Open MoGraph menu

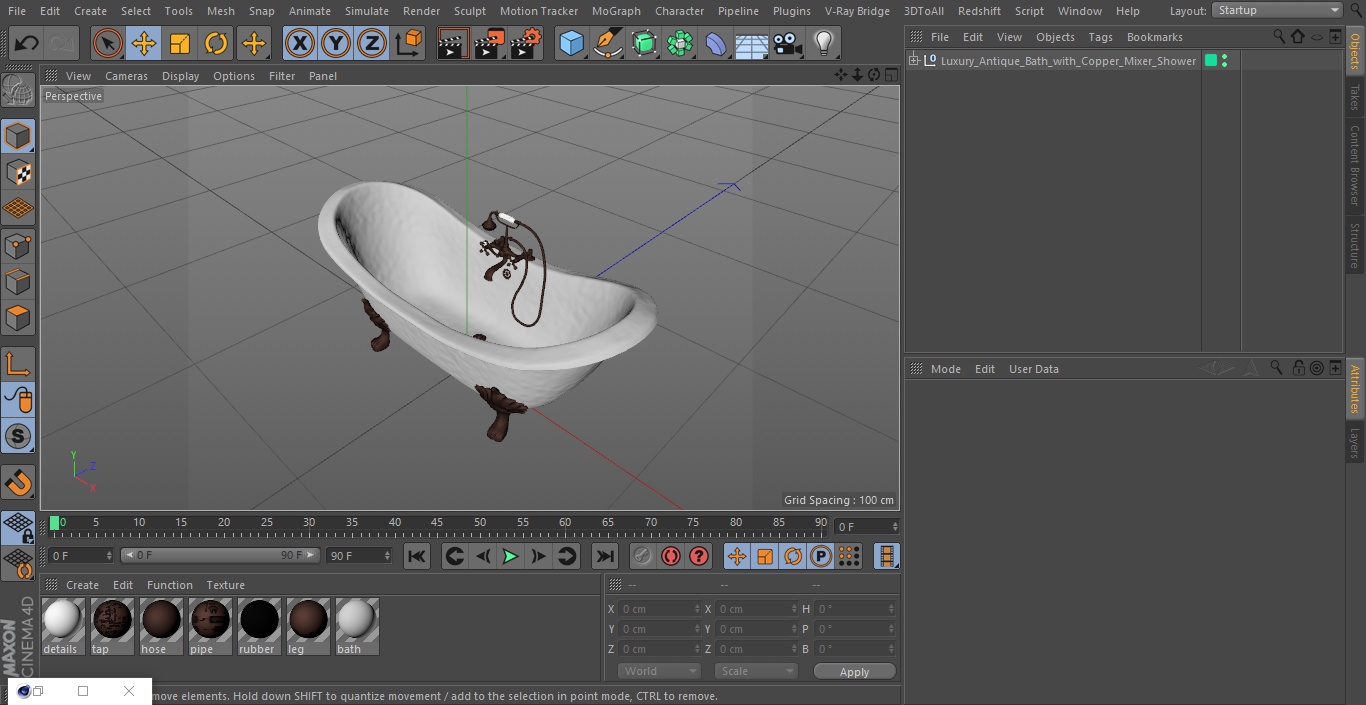click(x=616, y=11)
